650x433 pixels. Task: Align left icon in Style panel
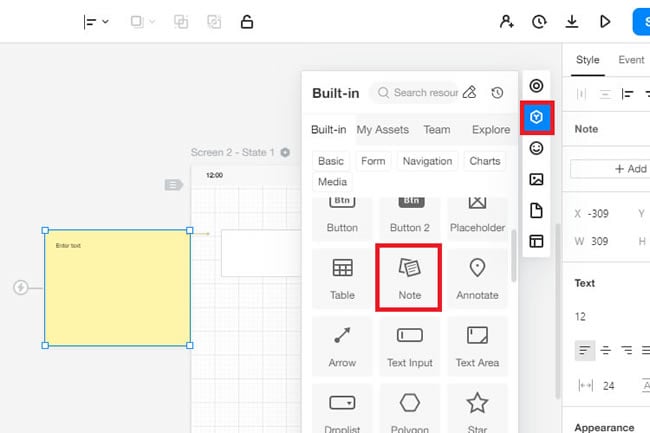[628, 94]
